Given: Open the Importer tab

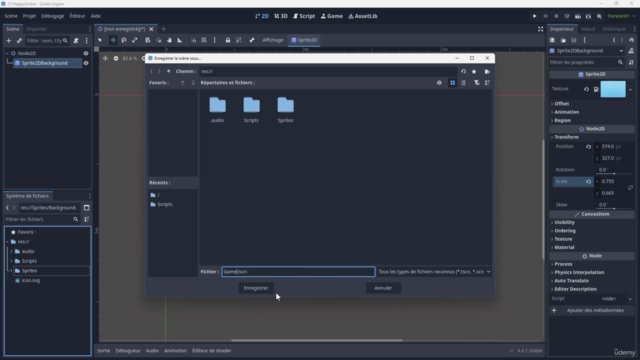Looking at the screenshot, I should (36, 29).
